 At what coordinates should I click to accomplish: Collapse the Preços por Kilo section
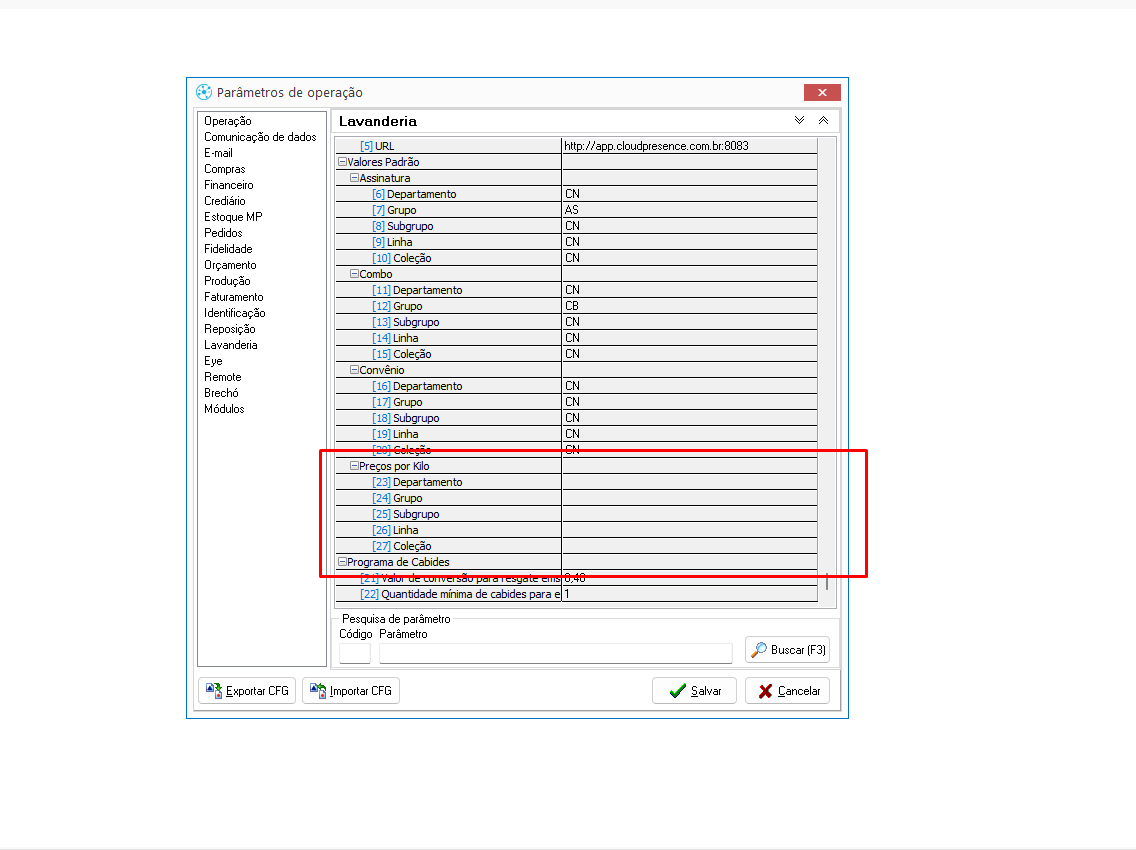[354, 466]
